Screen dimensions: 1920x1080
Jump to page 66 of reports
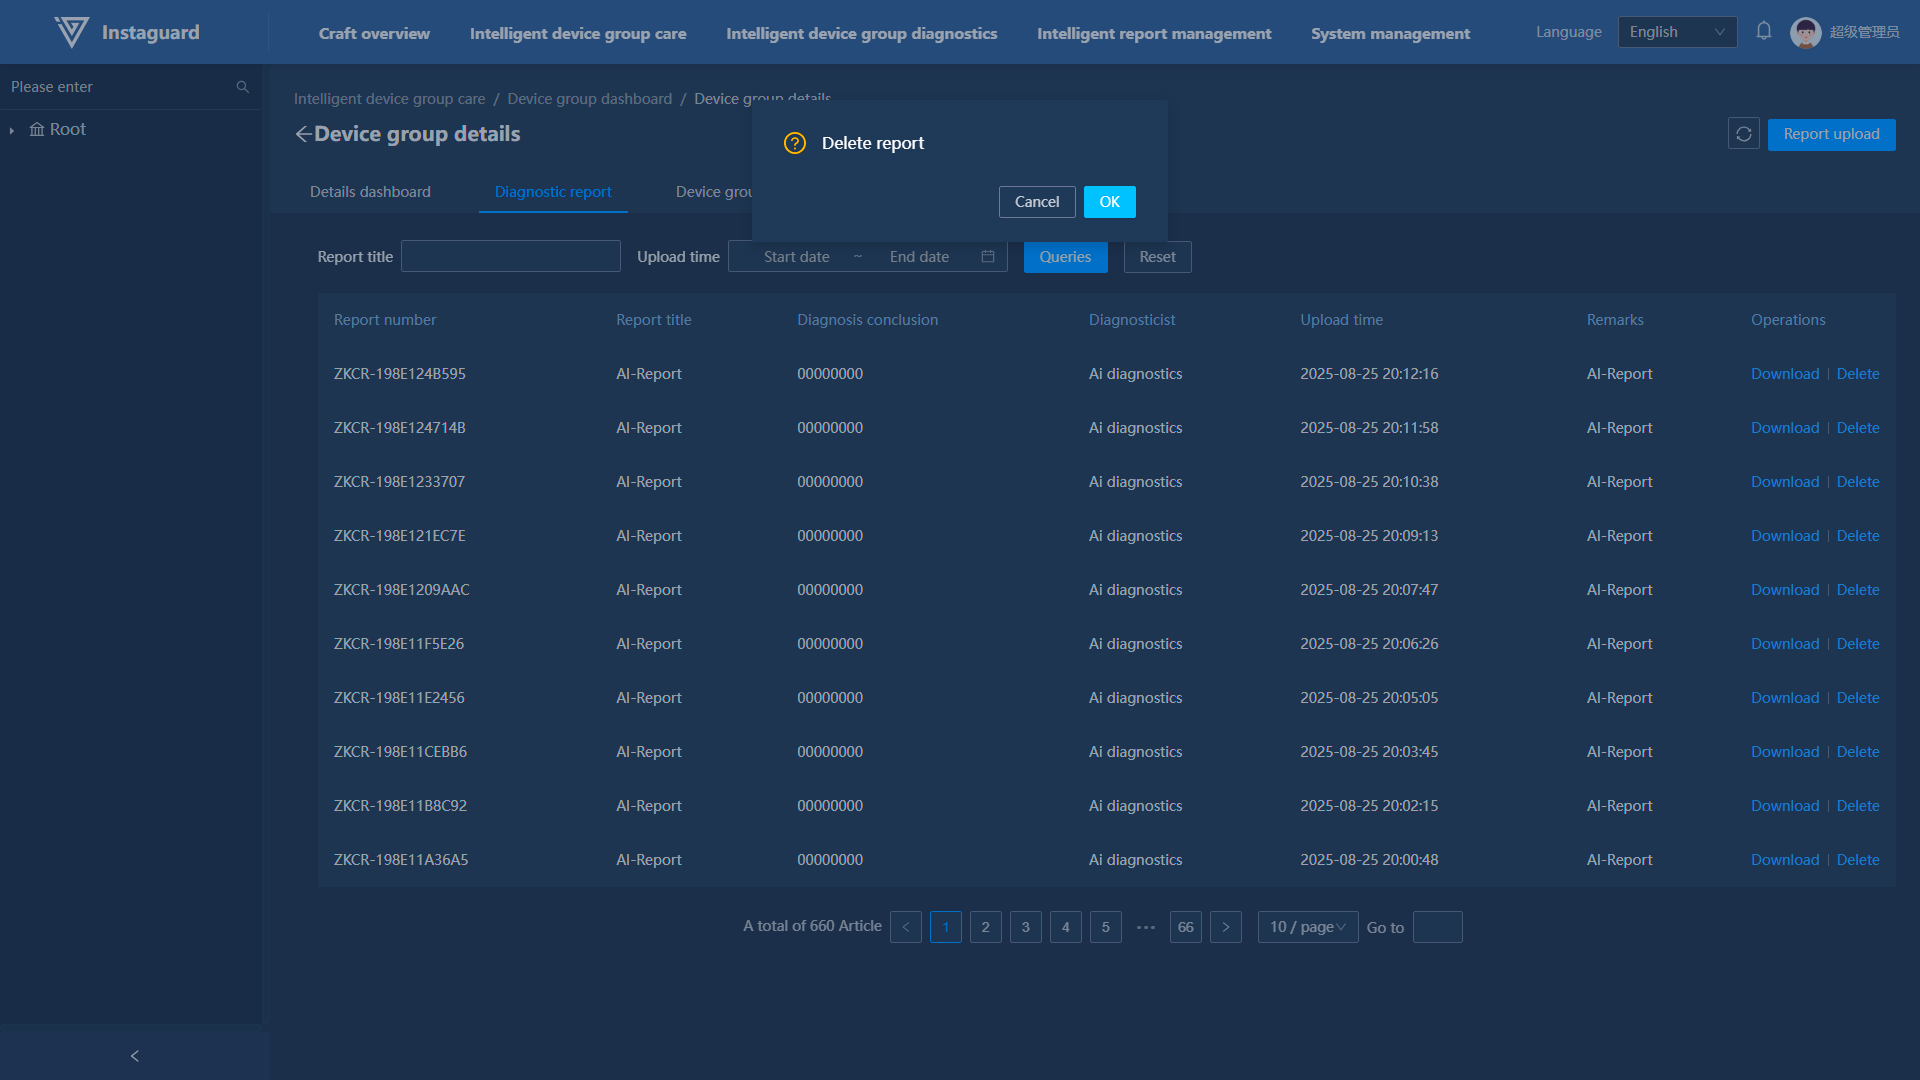pyautogui.click(x=1185, y=927)
